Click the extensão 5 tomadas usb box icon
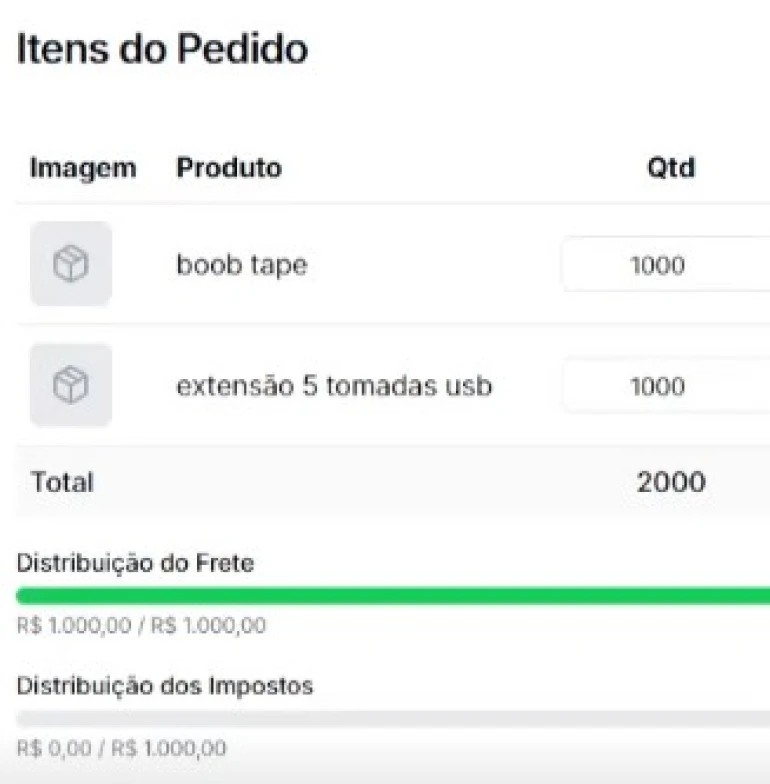The image size is (770, 784). [x=70, y=385]
